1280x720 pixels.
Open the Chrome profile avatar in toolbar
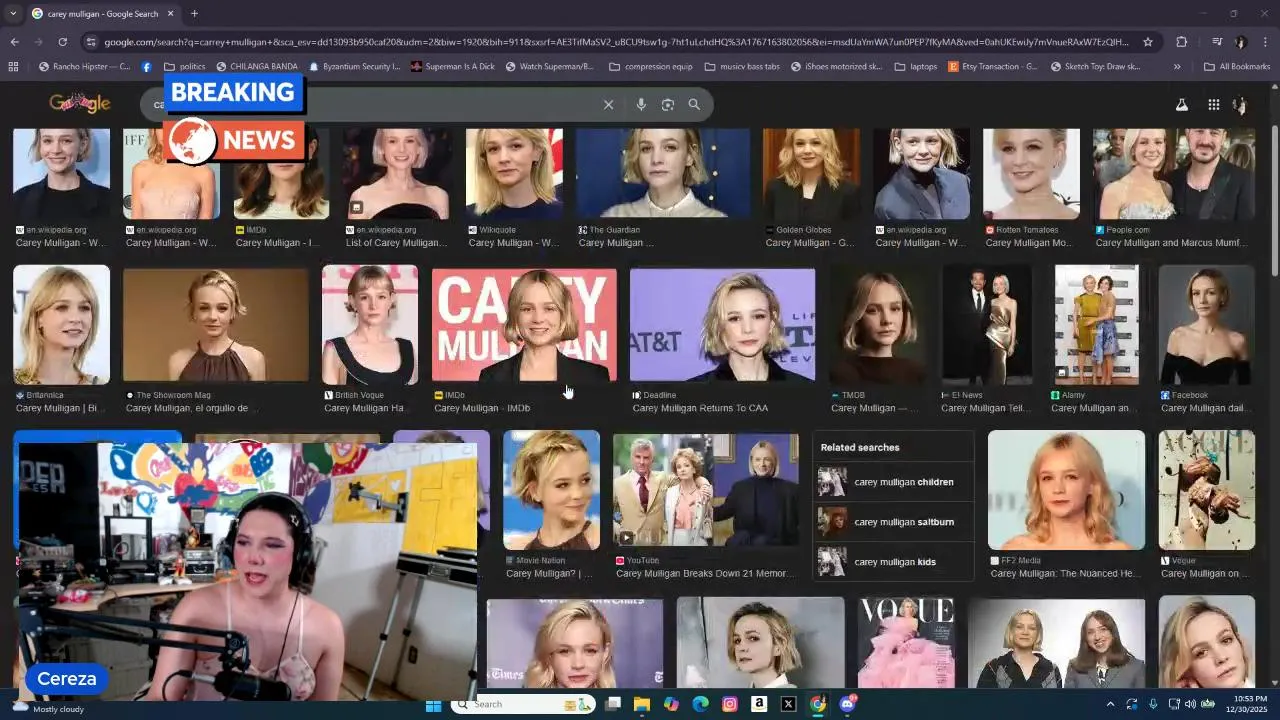pyautogui.click(x=1241, y=42)
